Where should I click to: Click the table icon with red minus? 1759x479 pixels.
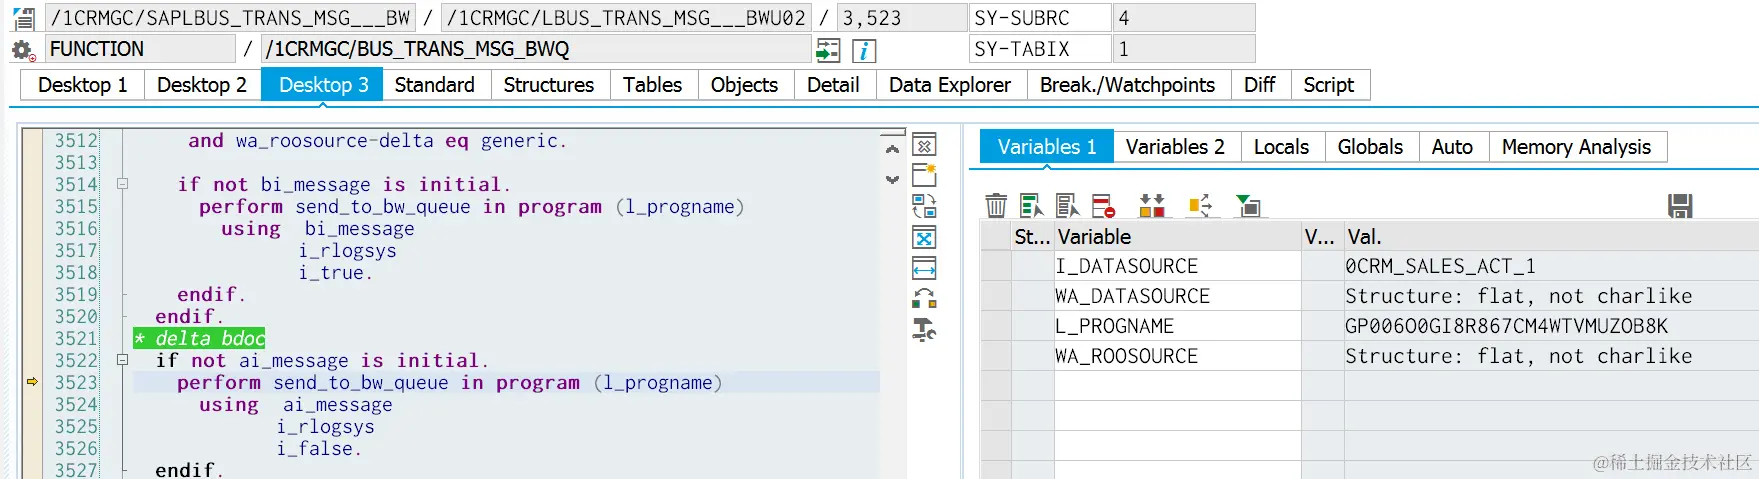1103,206
